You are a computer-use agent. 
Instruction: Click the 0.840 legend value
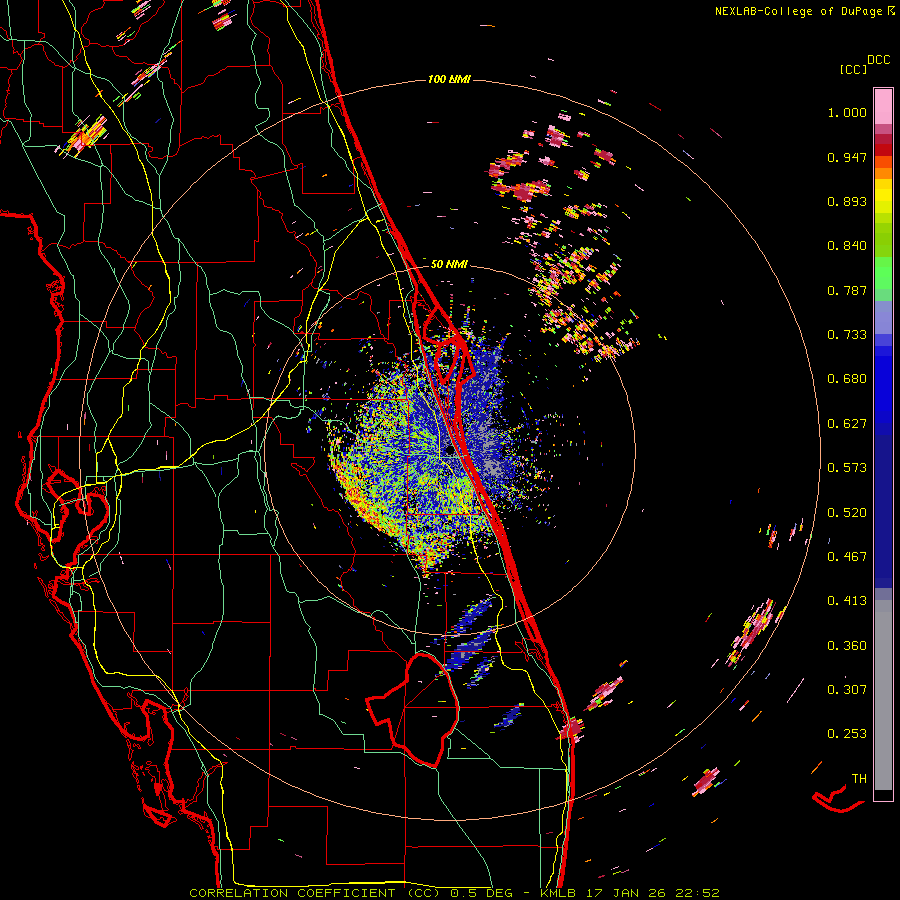point(847,246)
